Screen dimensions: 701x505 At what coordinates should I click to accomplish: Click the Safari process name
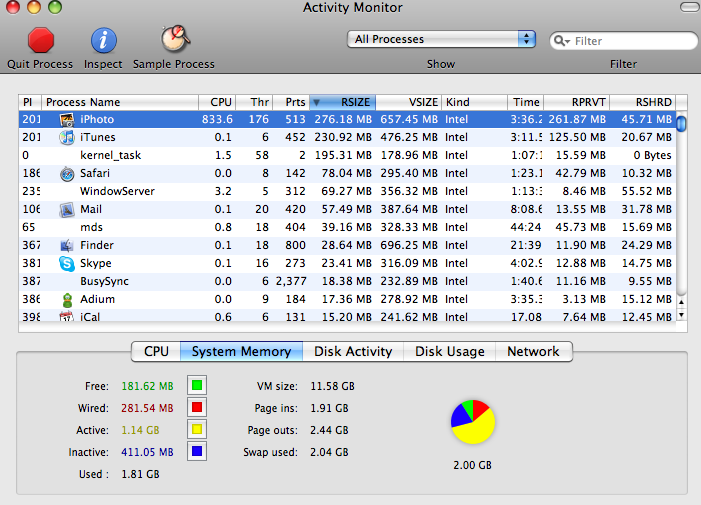(x=95, y=173)
